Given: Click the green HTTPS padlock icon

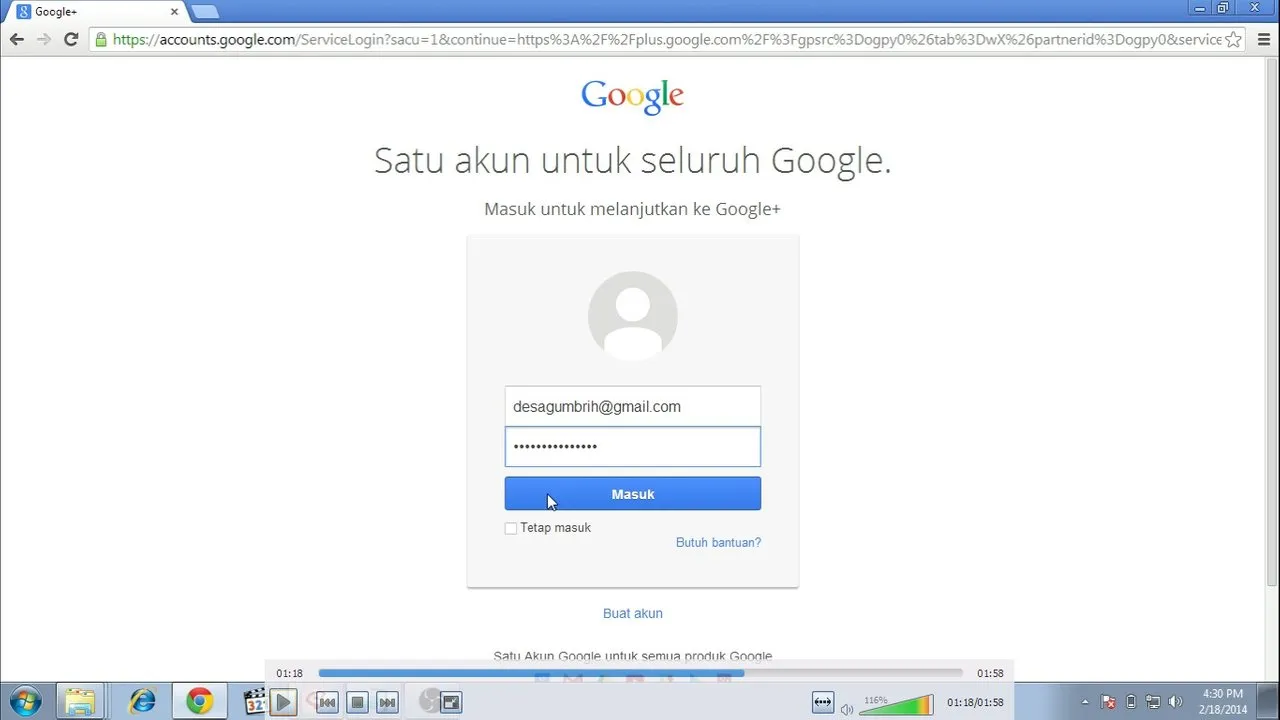Looking at the screenshot, I should [x=100, y=40].
